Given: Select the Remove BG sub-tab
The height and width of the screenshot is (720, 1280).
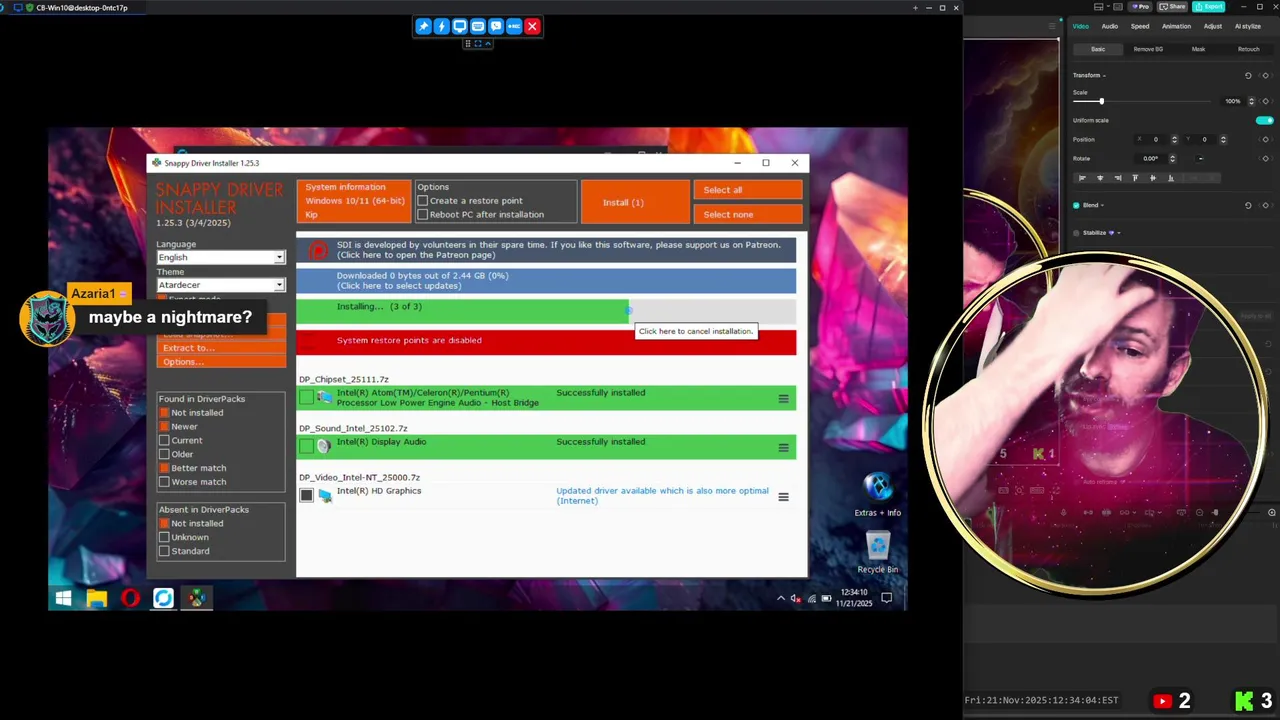Looking at the screenshot, I should tap(1148, 49).
